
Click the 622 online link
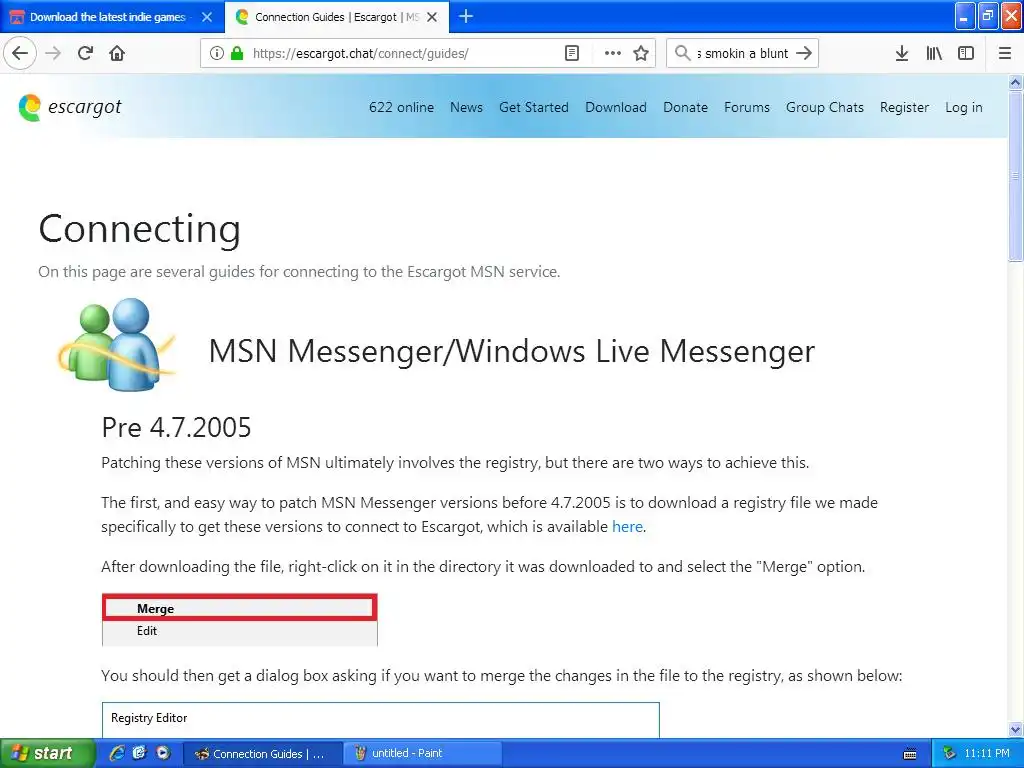point(401,107)
